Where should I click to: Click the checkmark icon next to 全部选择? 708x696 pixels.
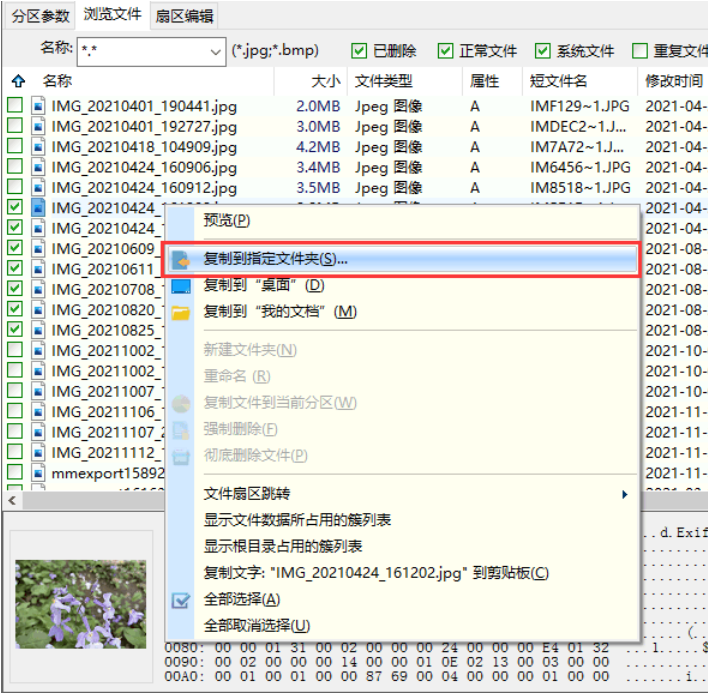tap(181, 600)
